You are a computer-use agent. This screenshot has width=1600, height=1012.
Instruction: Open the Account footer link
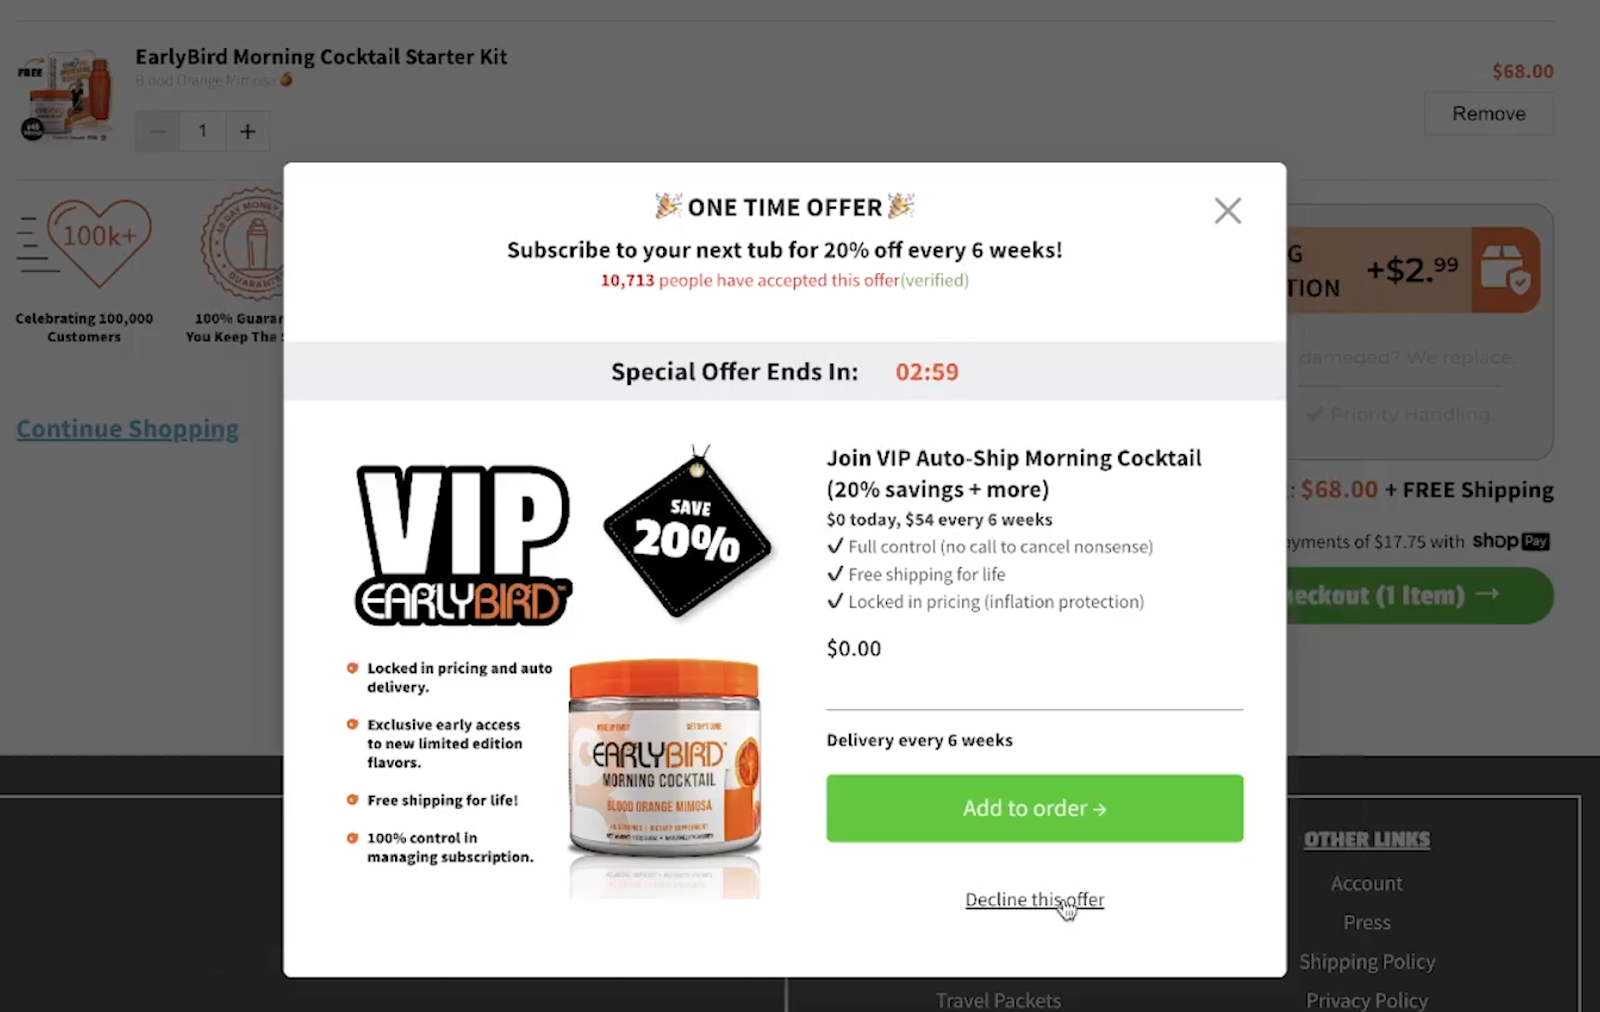click(x=1366, y=883)
